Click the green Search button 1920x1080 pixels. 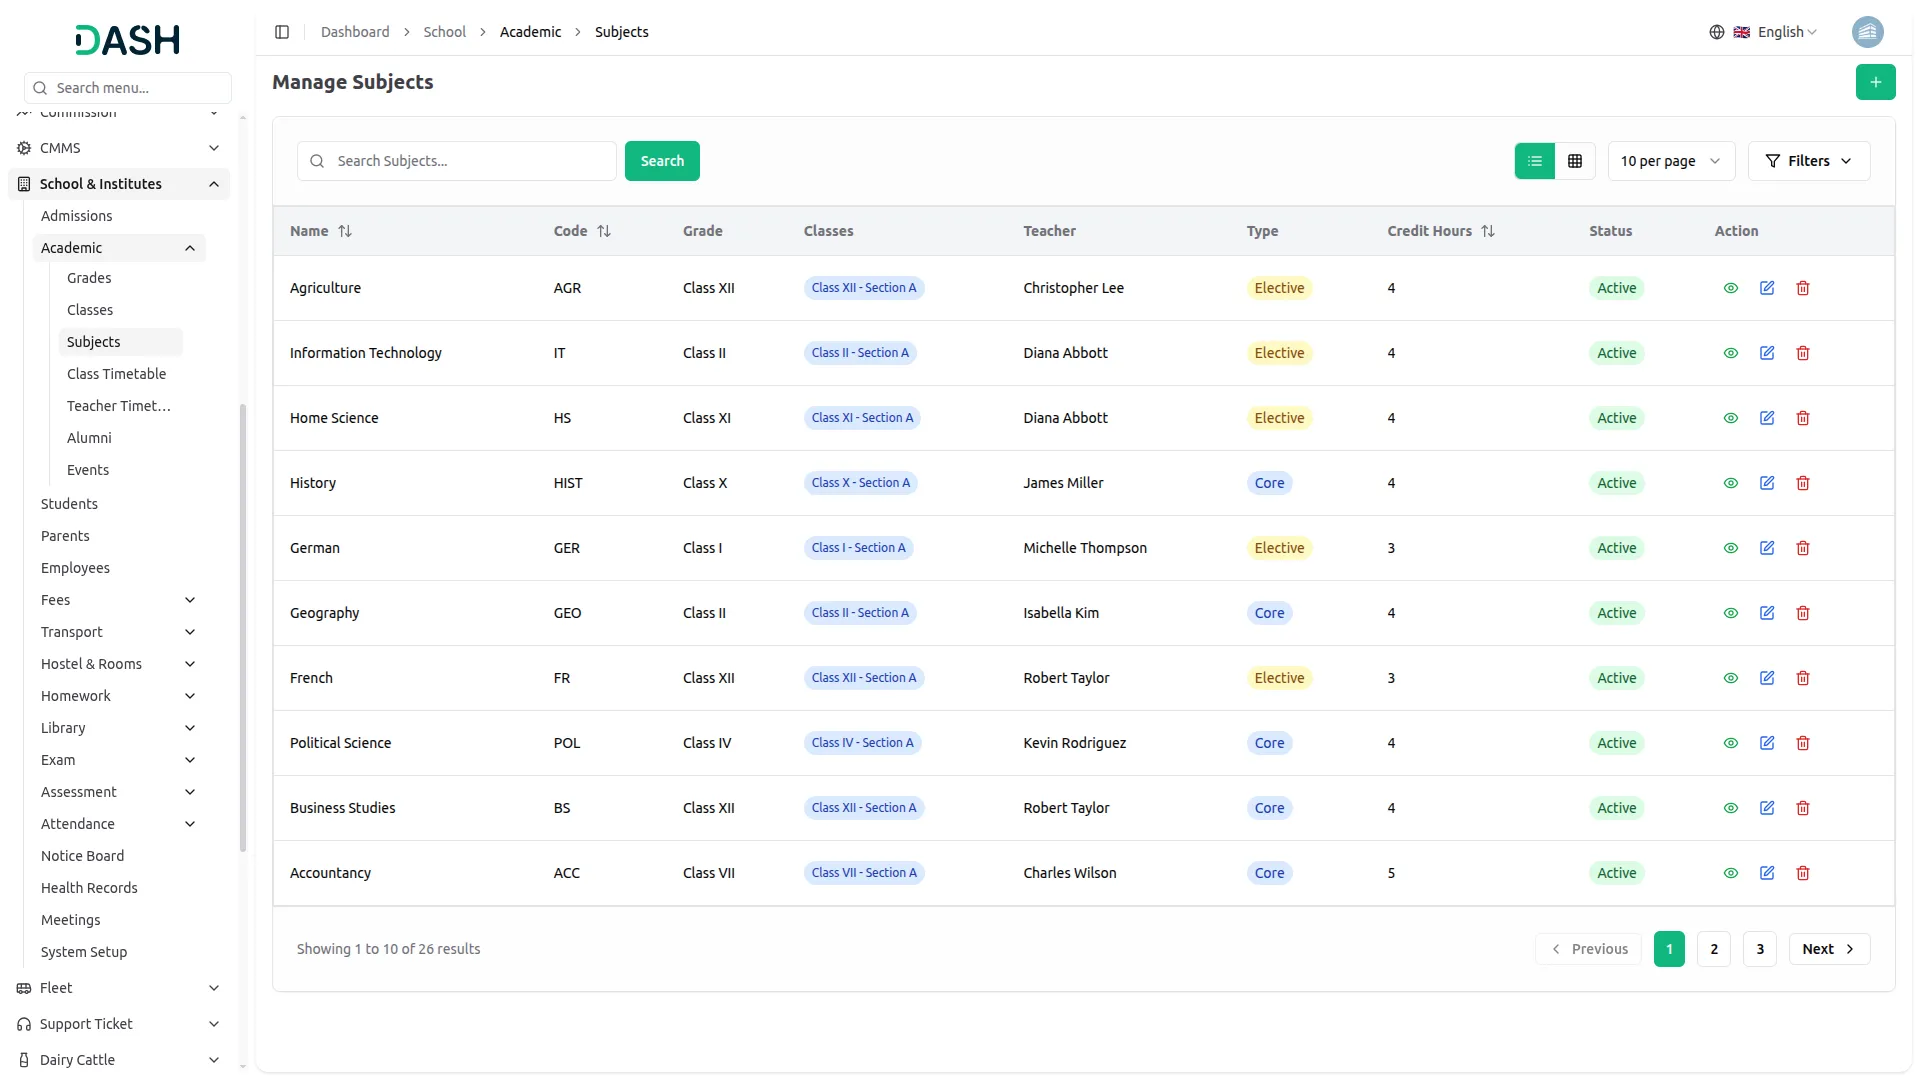tap(661, 161)
